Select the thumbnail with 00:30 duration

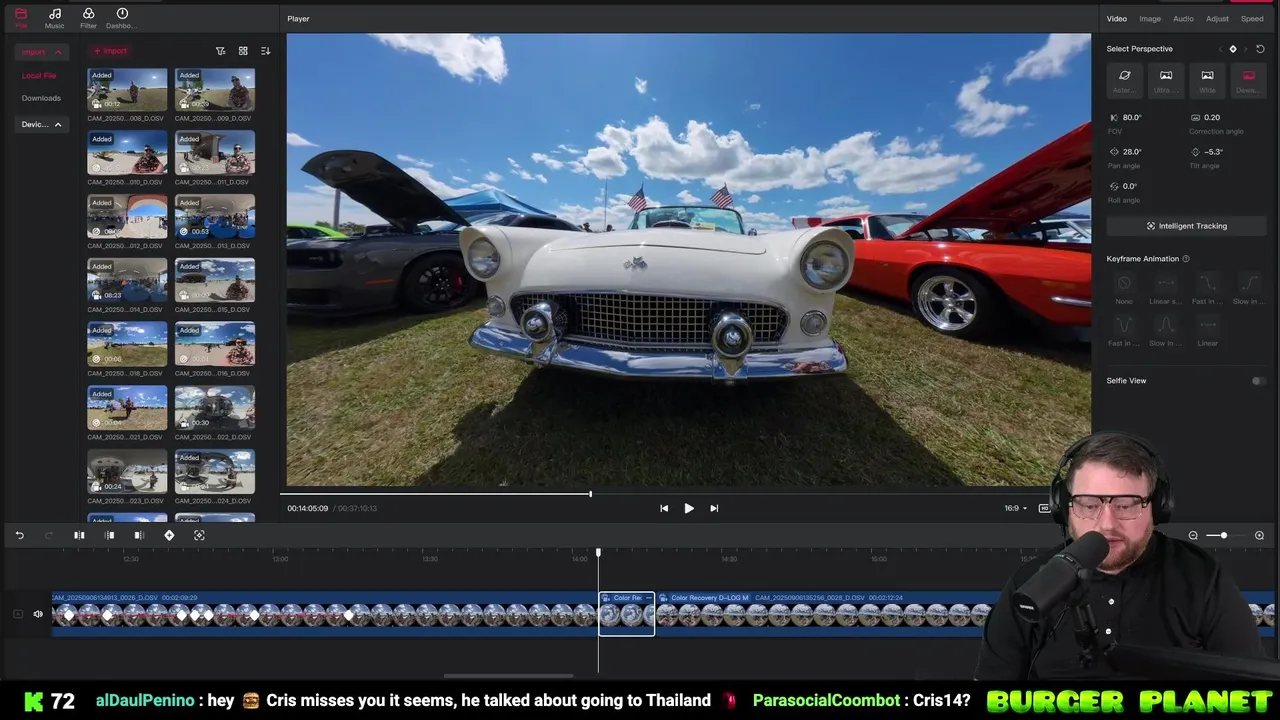[x=214, y=408]
